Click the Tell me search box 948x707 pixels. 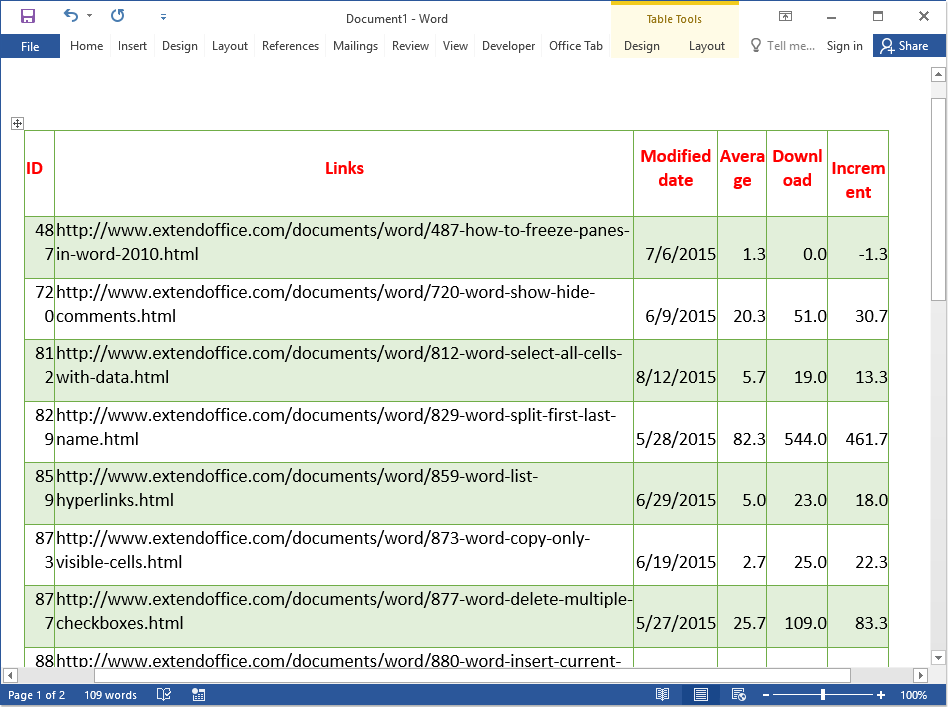[783, 46]
